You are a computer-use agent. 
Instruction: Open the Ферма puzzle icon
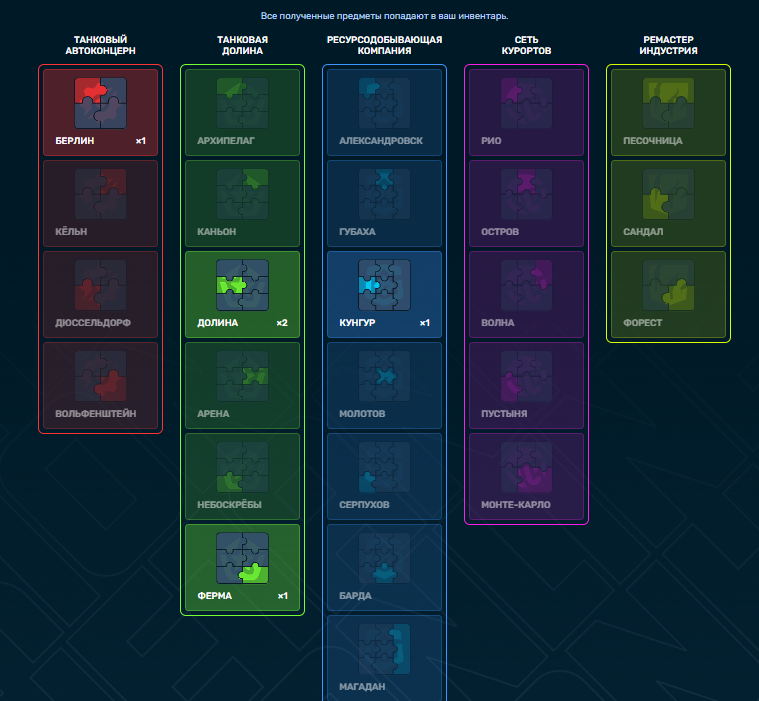242,558
